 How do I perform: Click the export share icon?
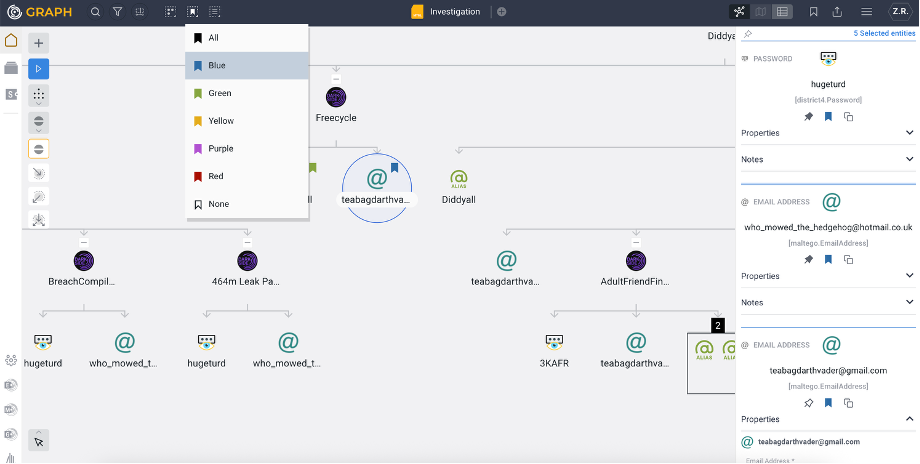(x=837, y=12)
